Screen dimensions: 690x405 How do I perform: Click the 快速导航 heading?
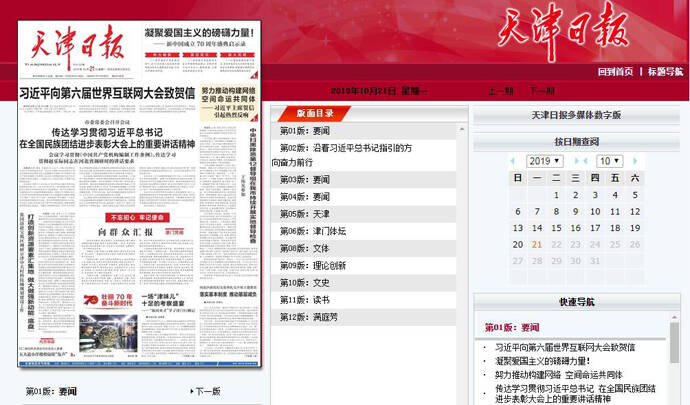(x=576, y=302)
